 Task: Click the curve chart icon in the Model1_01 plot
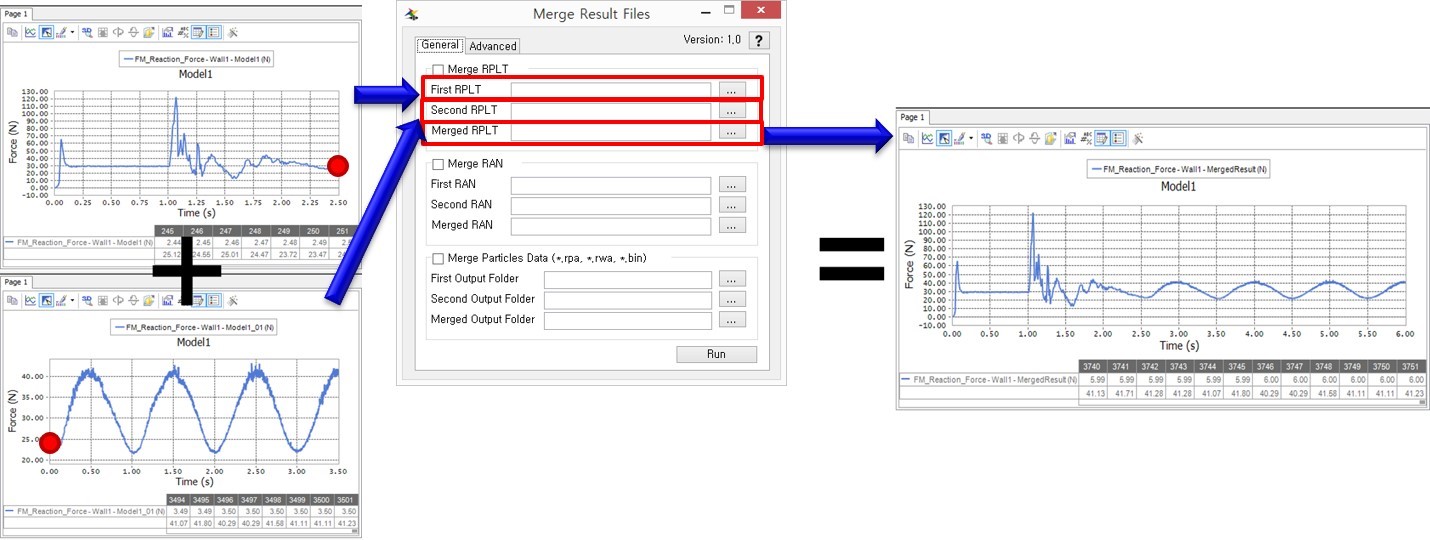(x=30, y=299)
